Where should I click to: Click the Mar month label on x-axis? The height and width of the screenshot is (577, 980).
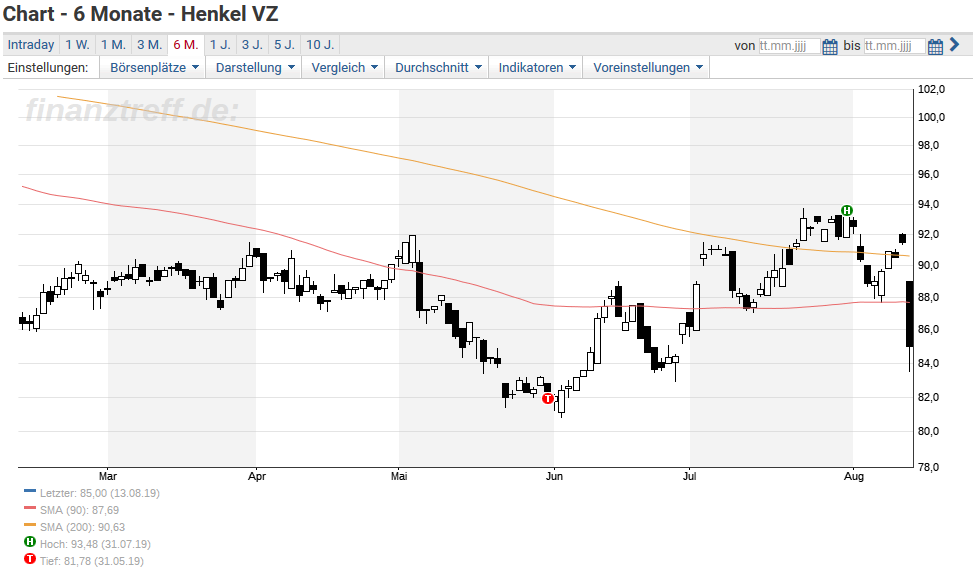tap(108, 476)
